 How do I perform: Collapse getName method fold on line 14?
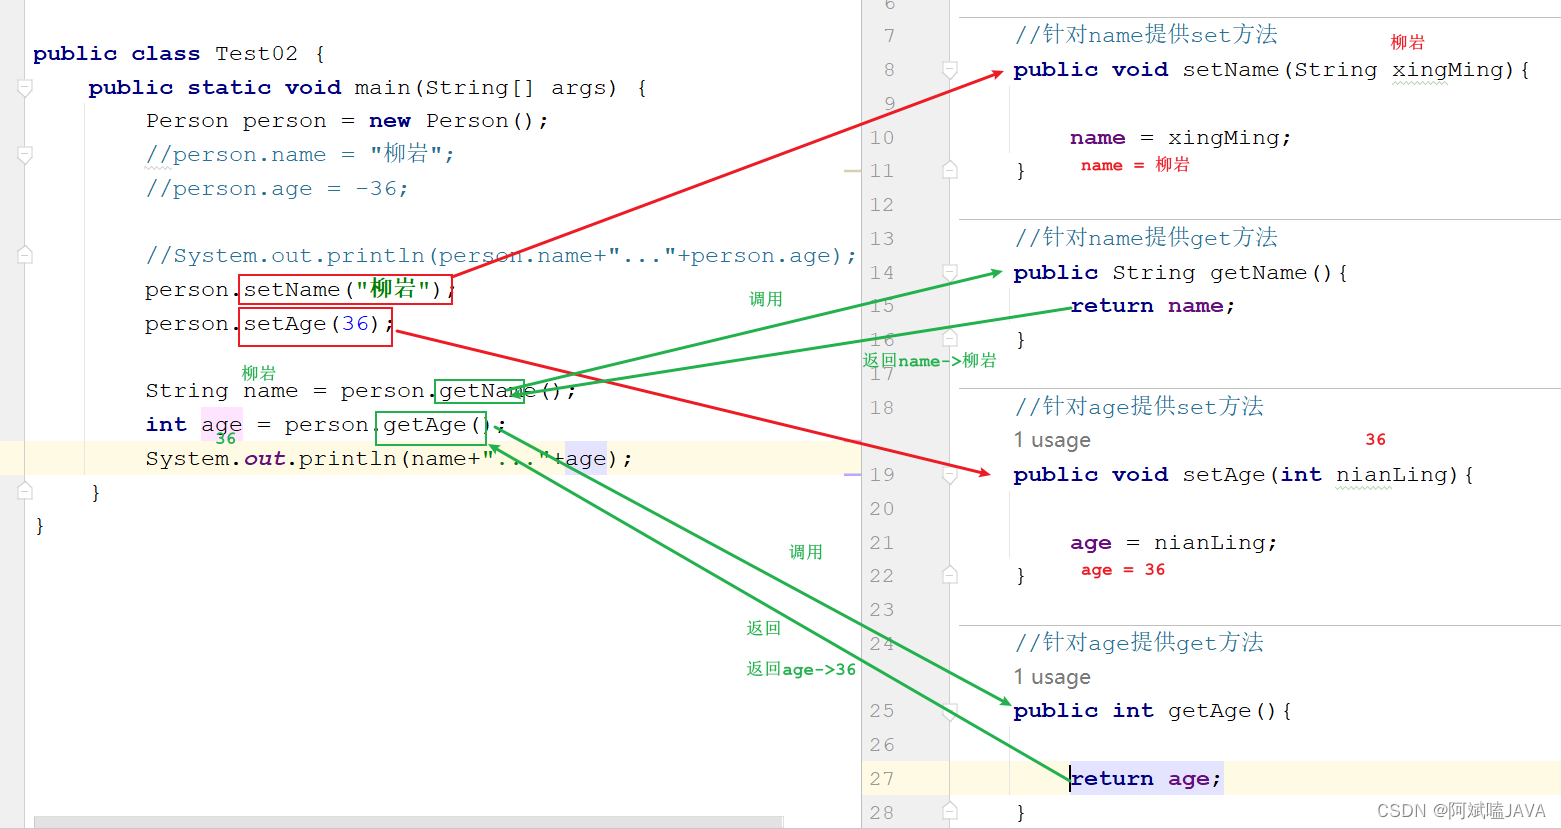coord(950,272)
